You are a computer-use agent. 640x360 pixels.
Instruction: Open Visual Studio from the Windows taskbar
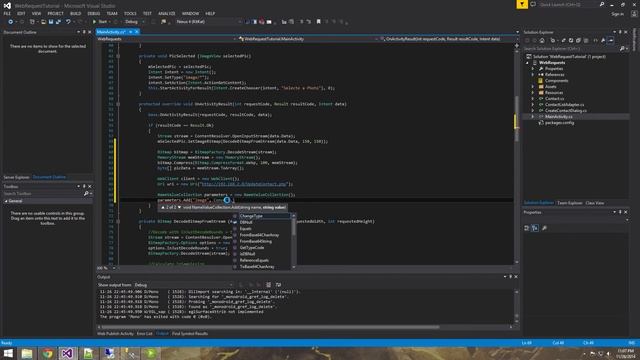(68, 353)
